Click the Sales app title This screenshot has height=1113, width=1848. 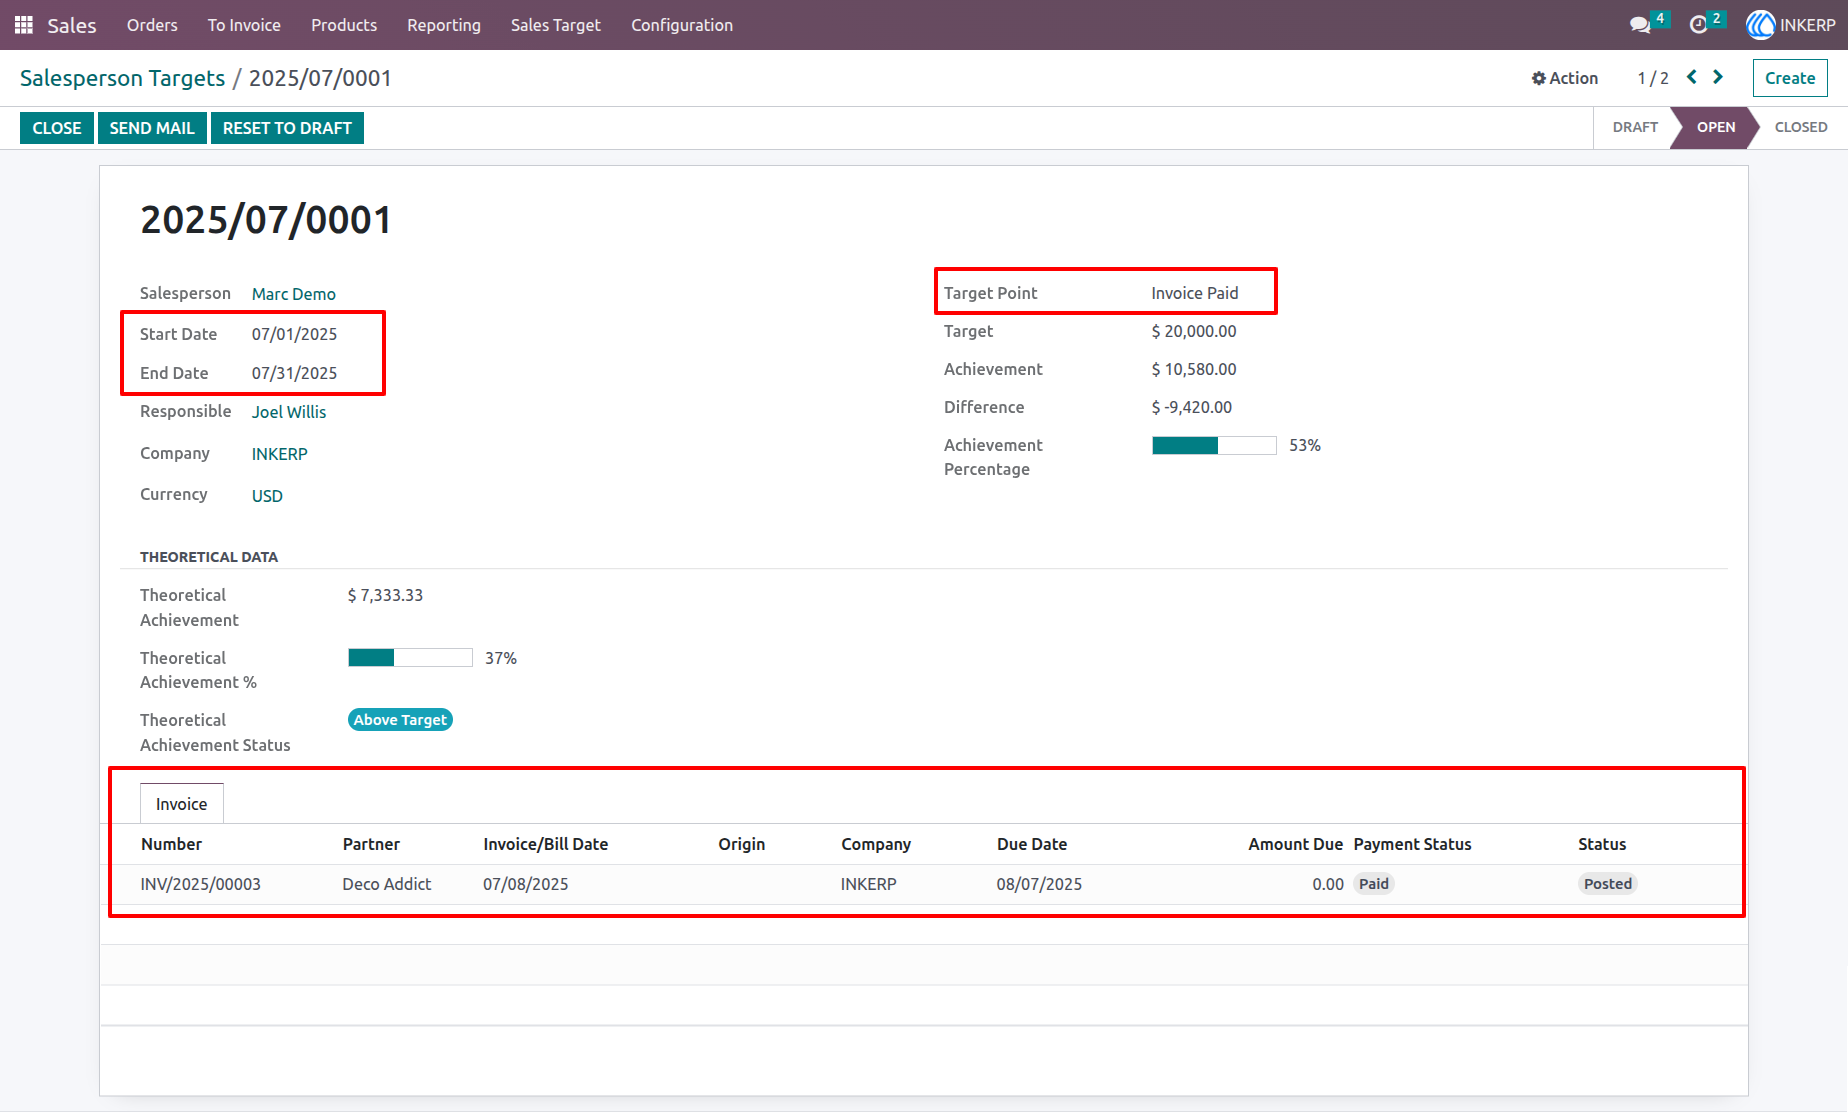(72, 25)
